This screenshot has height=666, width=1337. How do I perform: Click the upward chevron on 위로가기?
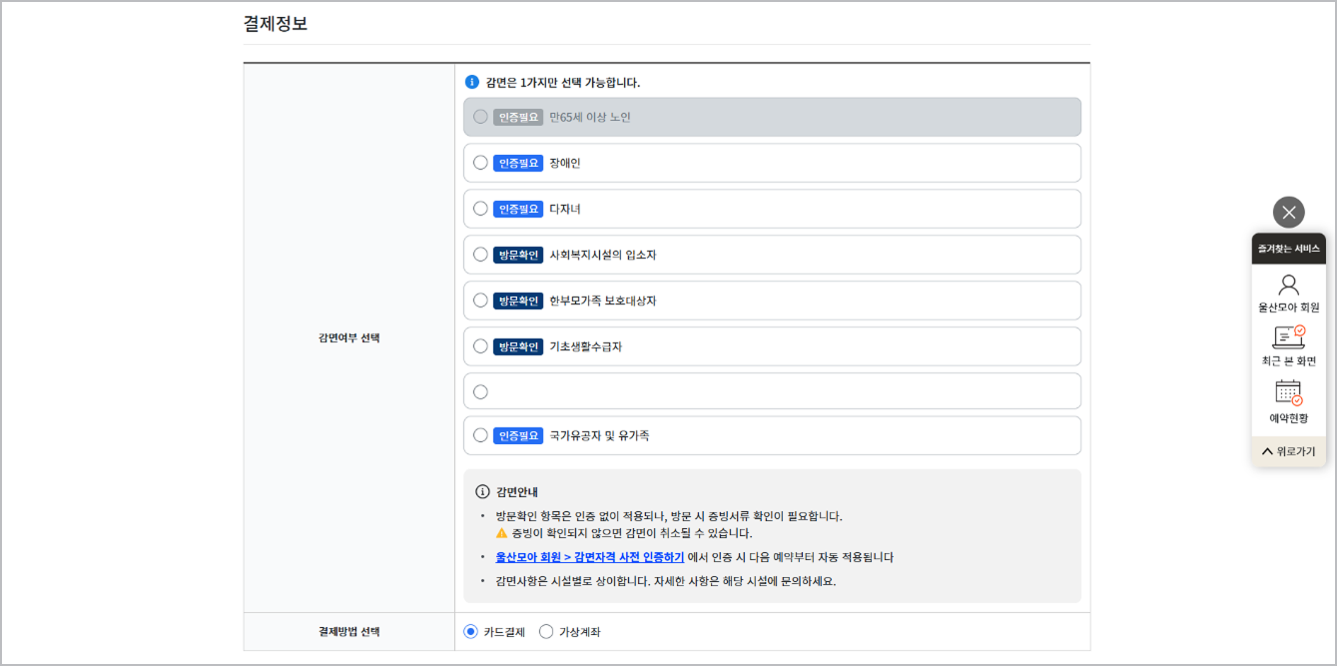click(1265, 451)
